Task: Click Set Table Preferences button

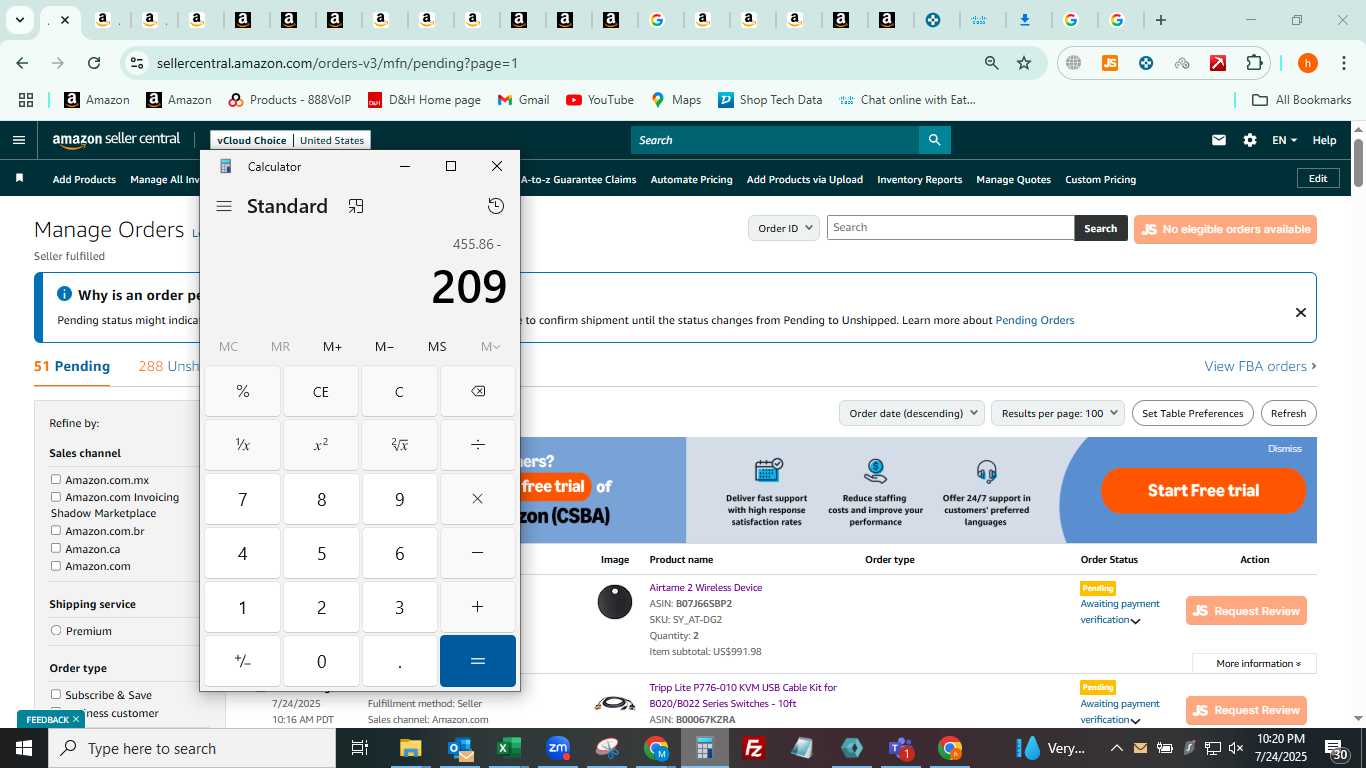Action: (1192, 413)
